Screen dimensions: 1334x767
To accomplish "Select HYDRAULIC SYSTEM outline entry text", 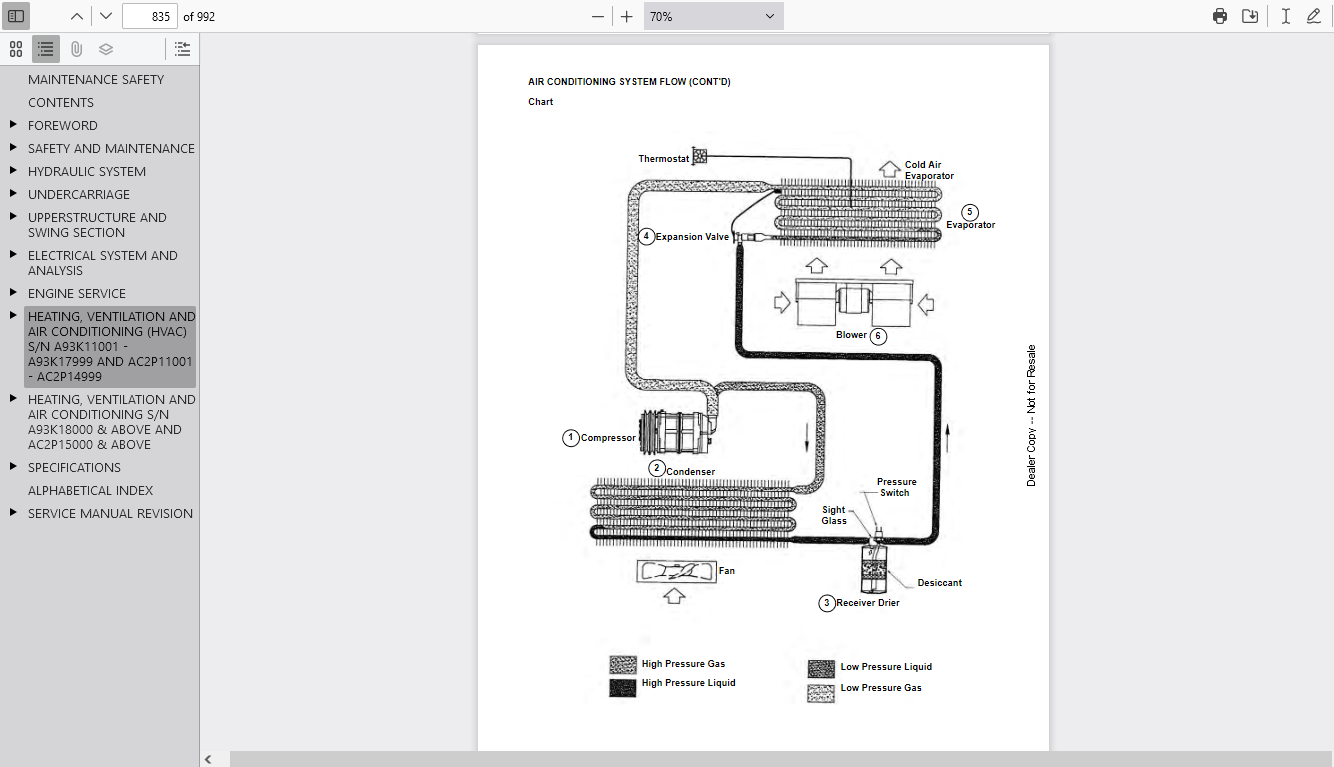I will (87, 171).
